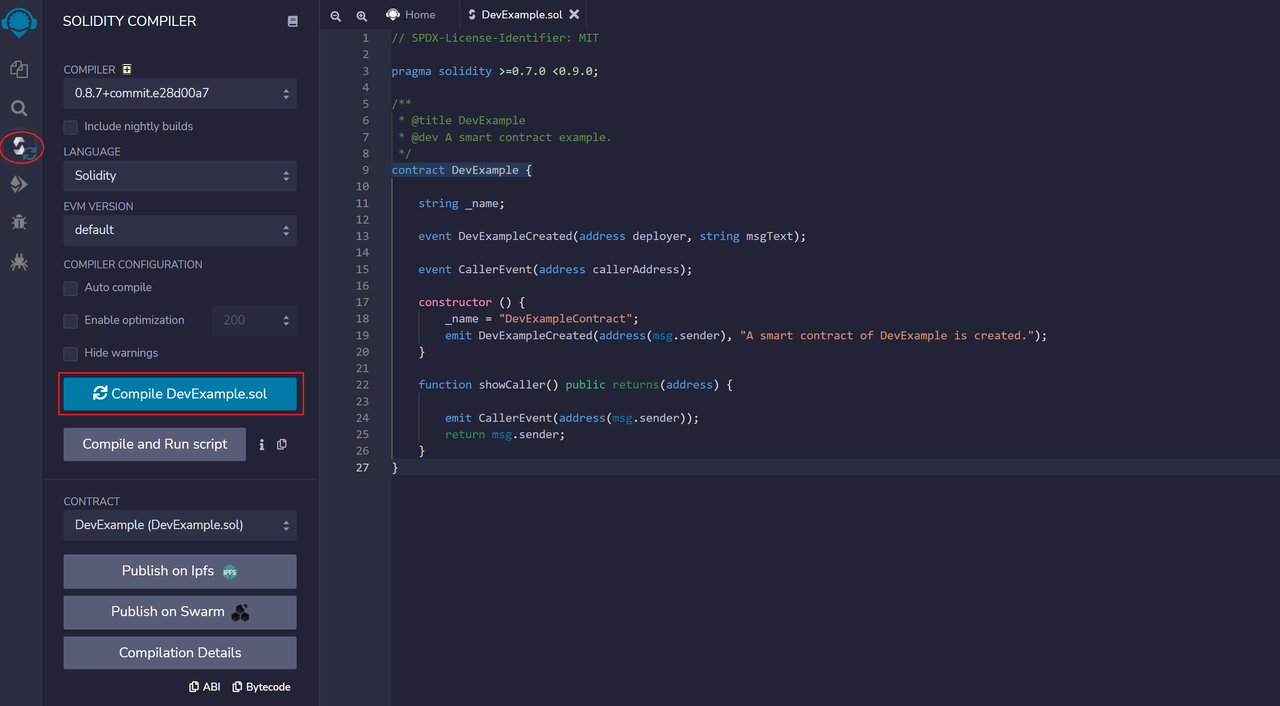Screen dimensions: 1280x706
Task: Open the Search in files sidebar icon
Action: [19, 108]
